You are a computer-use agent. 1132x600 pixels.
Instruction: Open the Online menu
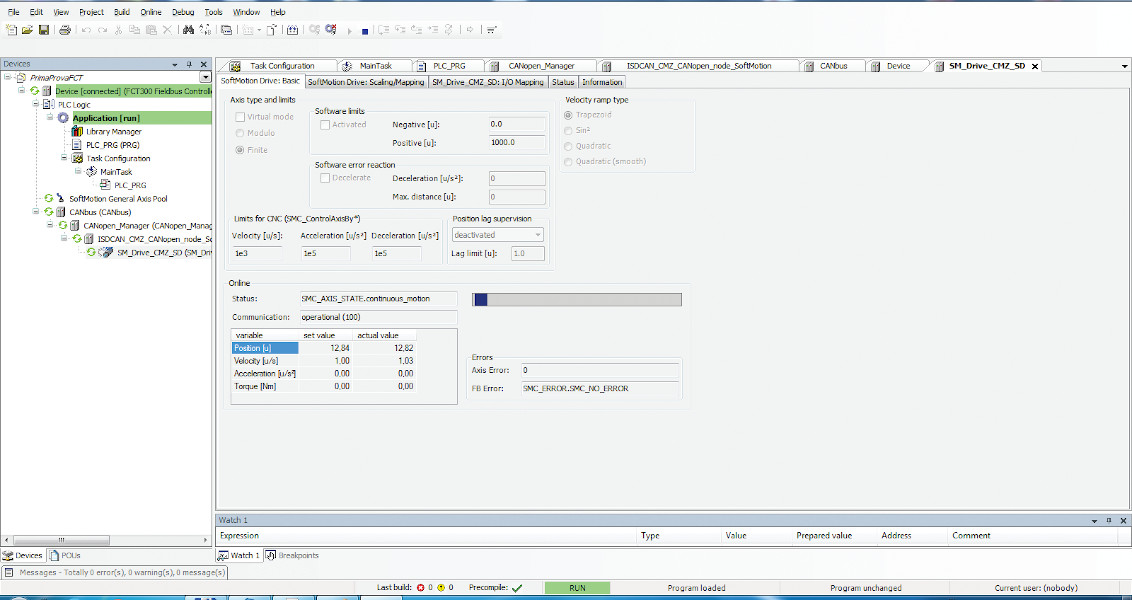(150, 12)
